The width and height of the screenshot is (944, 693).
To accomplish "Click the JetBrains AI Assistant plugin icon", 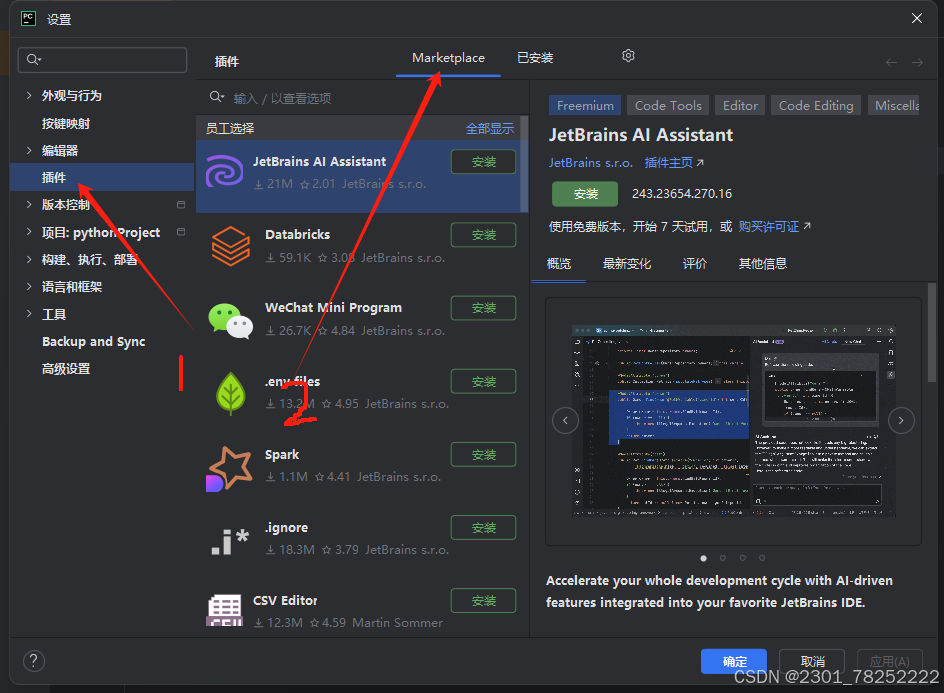I will tap(225, 172).
